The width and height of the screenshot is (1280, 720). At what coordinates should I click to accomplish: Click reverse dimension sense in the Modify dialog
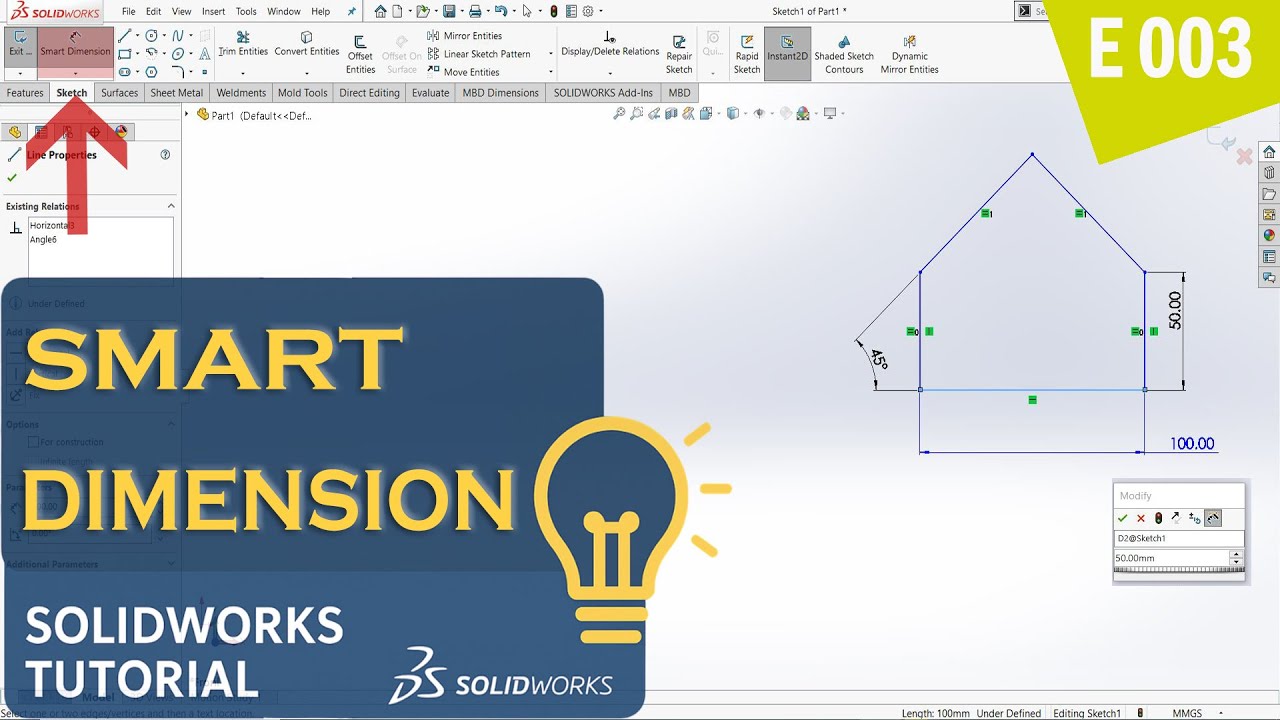[1176, 518]
